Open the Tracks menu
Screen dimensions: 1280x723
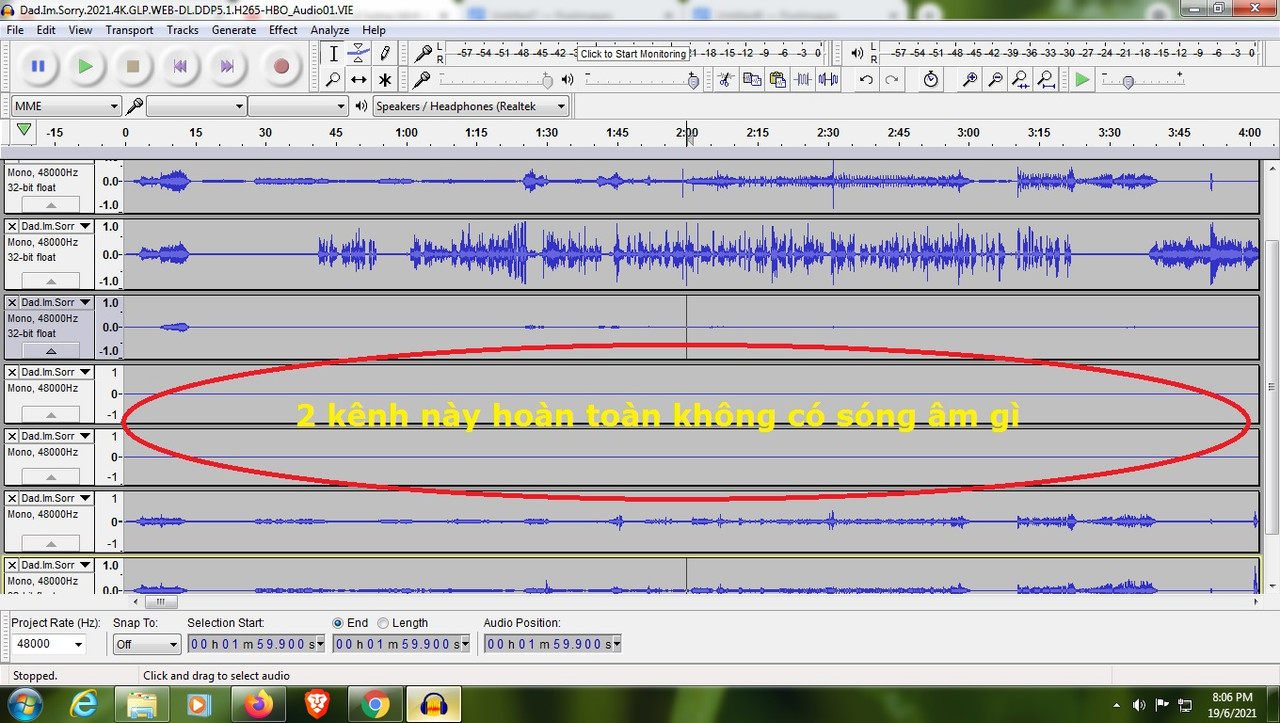pyautogui.click(x=182, y=30)
